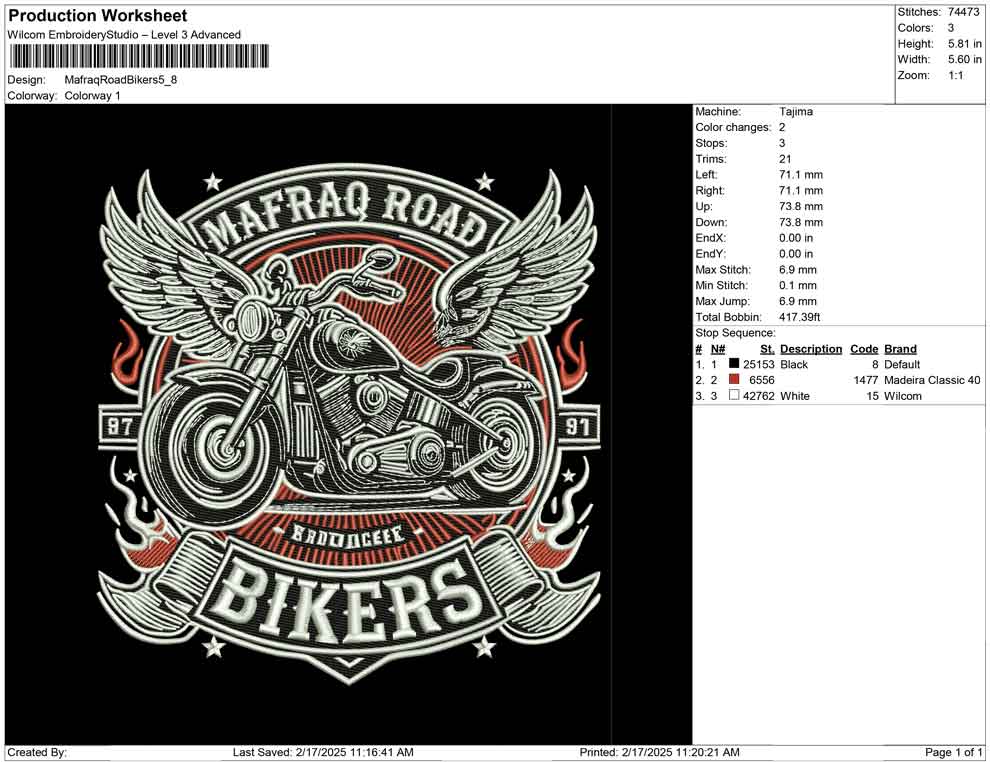The width and height of the screenshot is (990, 762).
Task: Click the white thread color swatch
Action: tap(734, 397)
